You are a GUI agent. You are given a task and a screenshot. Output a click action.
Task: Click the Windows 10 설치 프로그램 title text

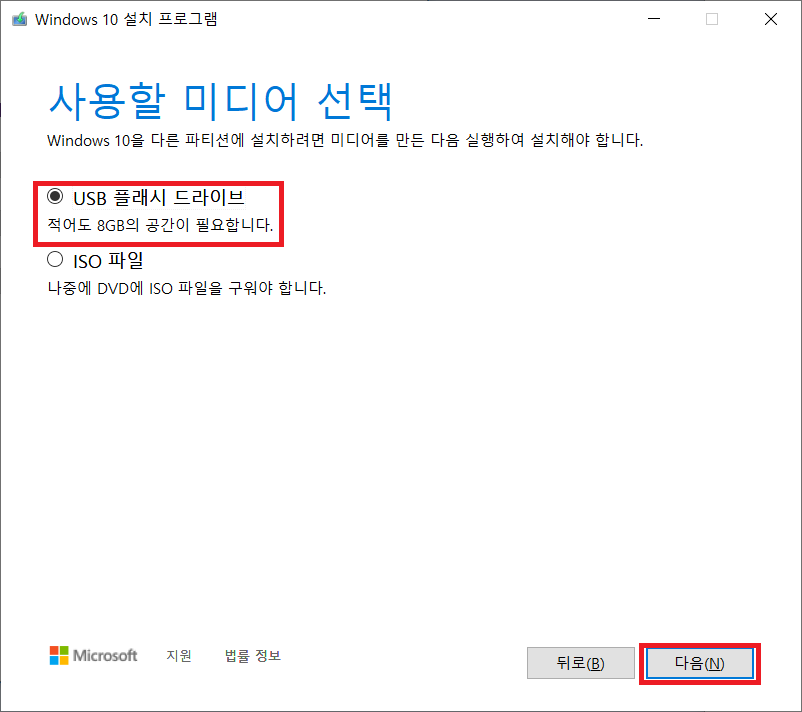[126, 19]
